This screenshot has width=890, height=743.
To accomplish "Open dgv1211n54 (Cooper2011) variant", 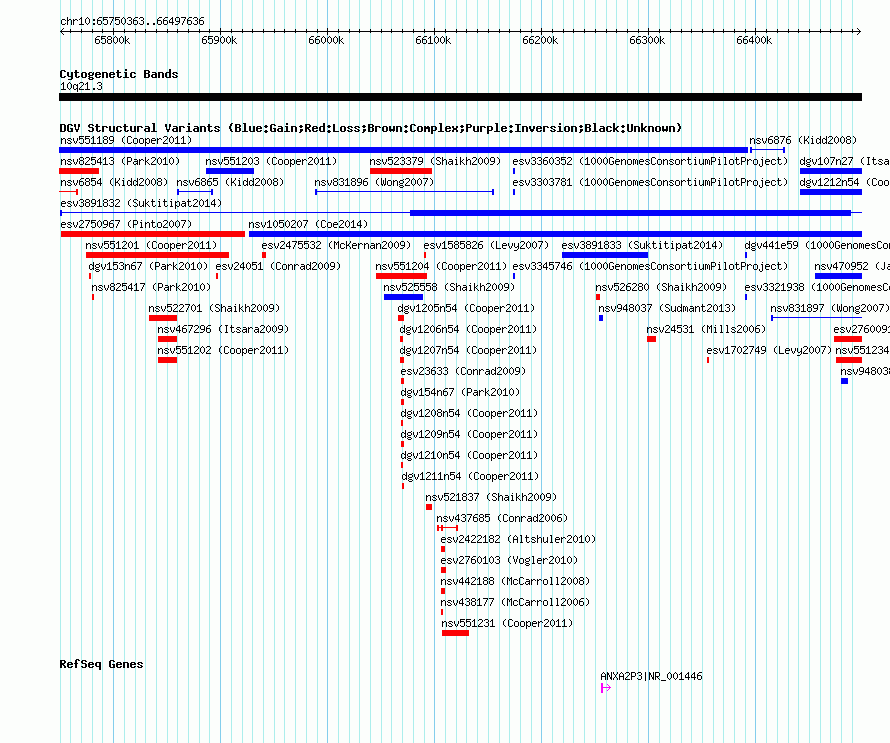I will pyautogui.click(x=470, y=476).
